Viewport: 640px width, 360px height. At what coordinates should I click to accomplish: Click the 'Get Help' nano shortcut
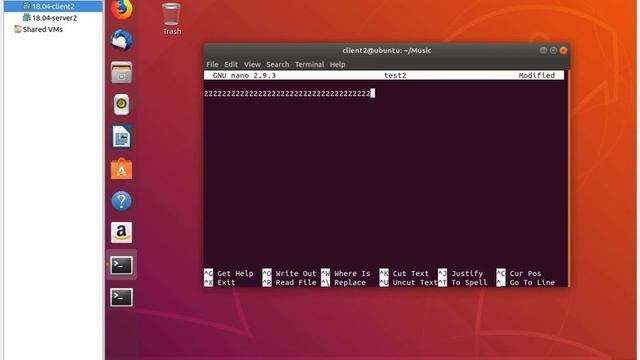point(235,273)
